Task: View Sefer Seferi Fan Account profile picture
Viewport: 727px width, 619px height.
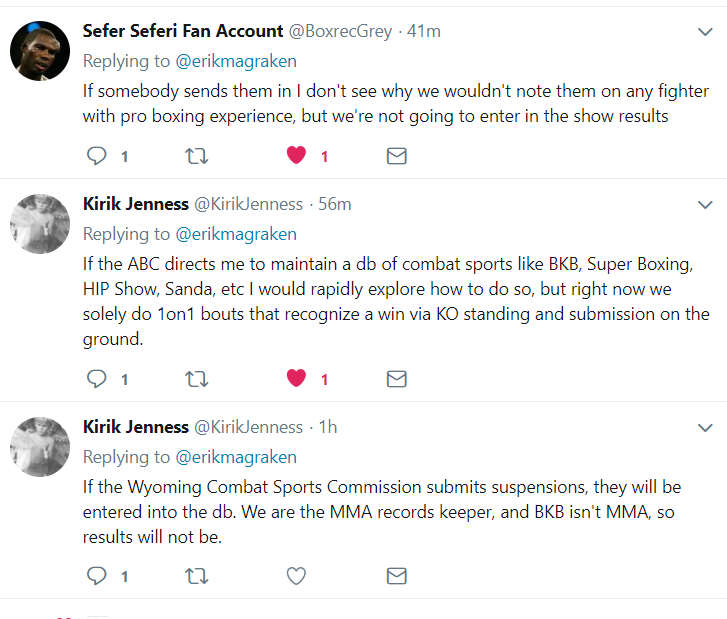Action: coord(39,50)
